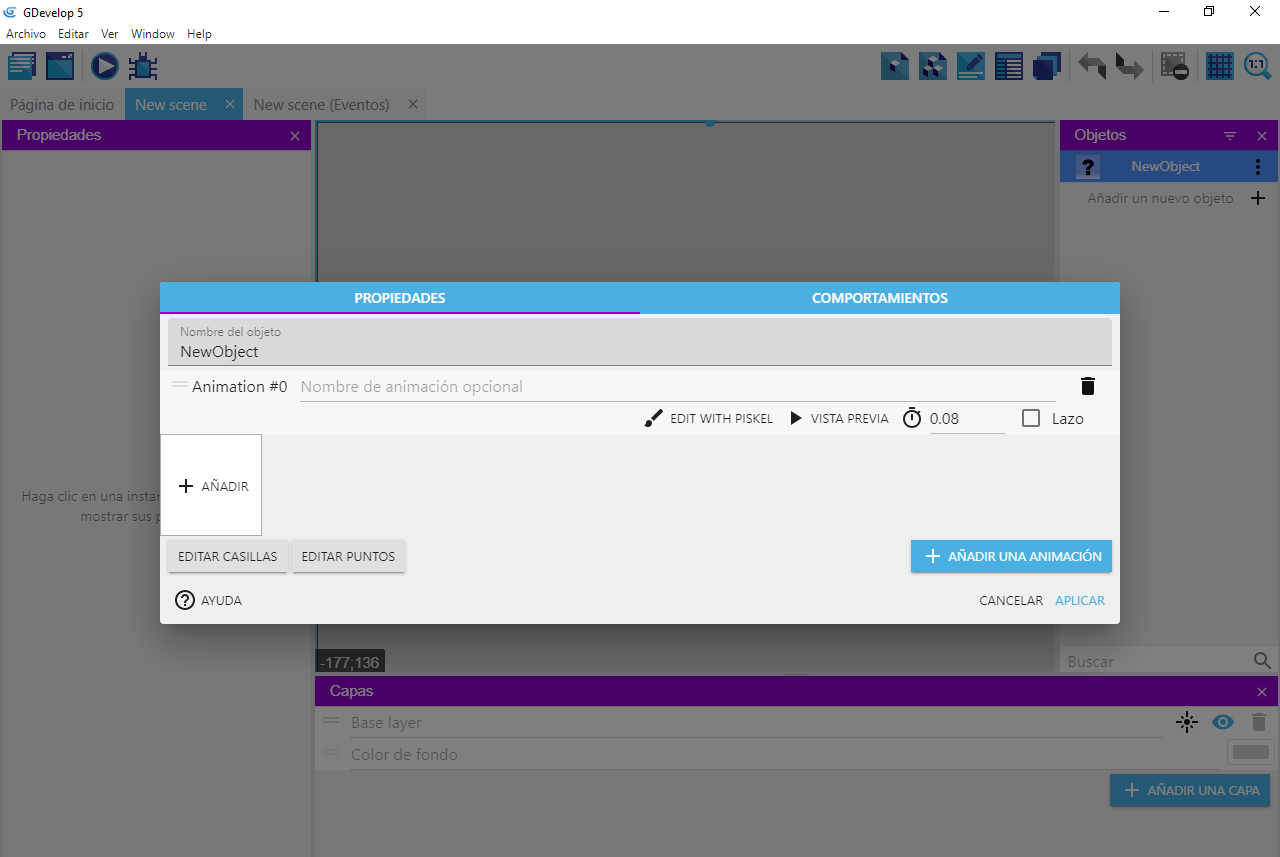This screenshot has width=1280, height=857.
Task: Click the undo arrow icon
Action: tap(1092, 67)
